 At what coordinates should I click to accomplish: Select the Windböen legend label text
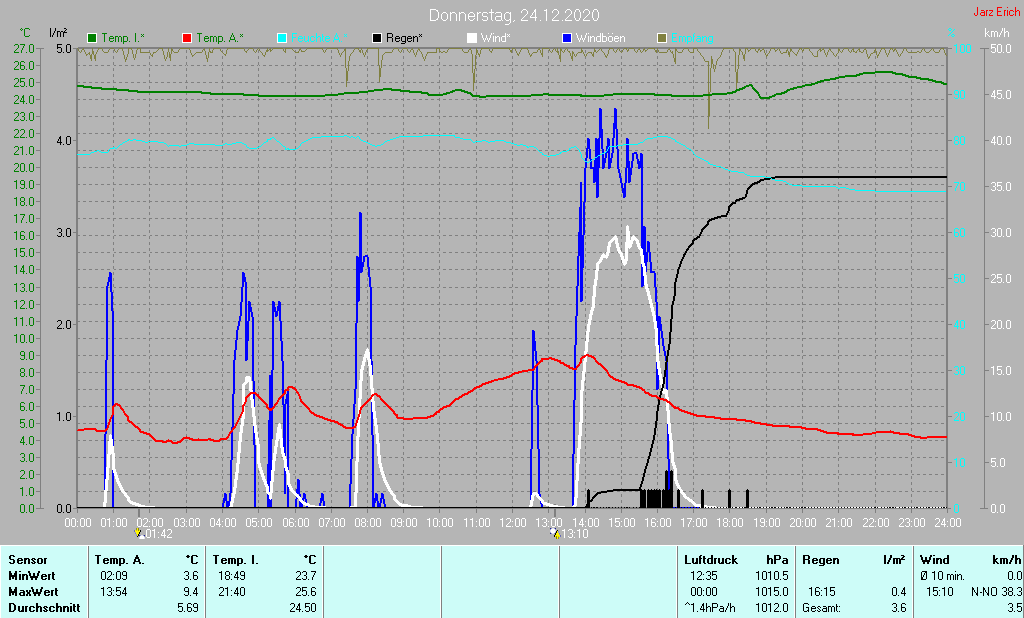(x=602, y=38)
